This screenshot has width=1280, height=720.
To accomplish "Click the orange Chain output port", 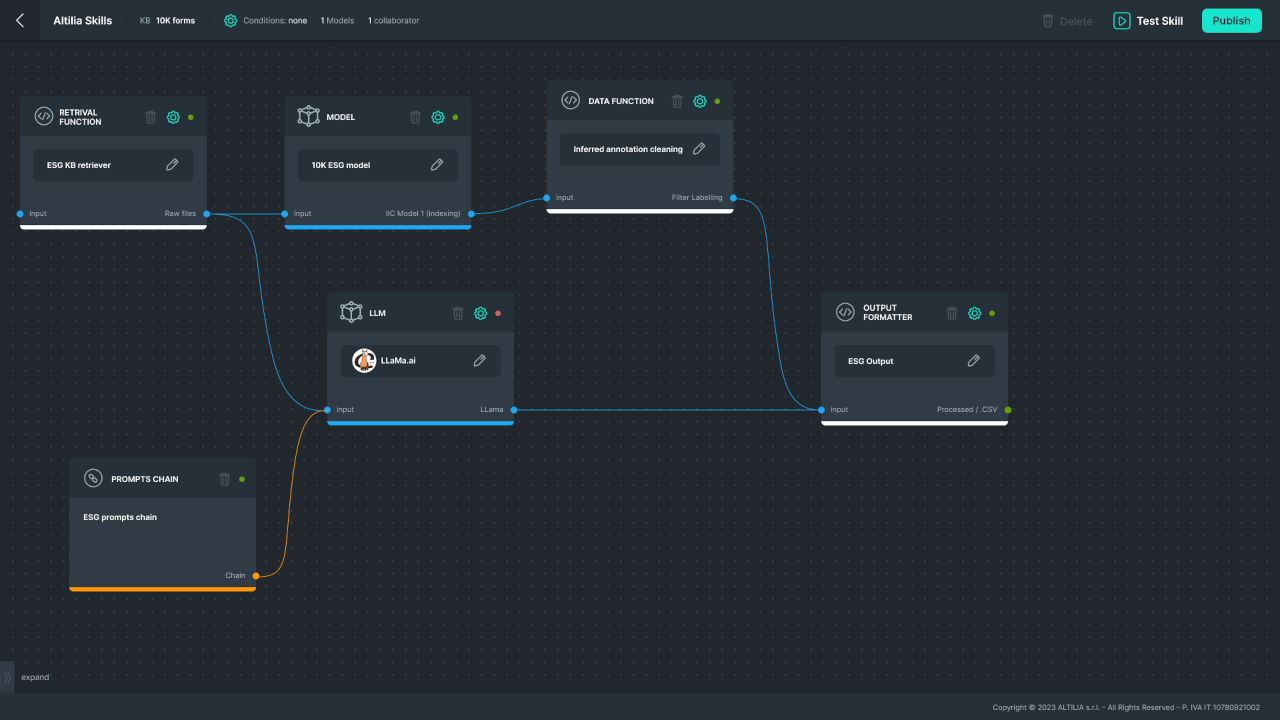I will pos(256,576).
